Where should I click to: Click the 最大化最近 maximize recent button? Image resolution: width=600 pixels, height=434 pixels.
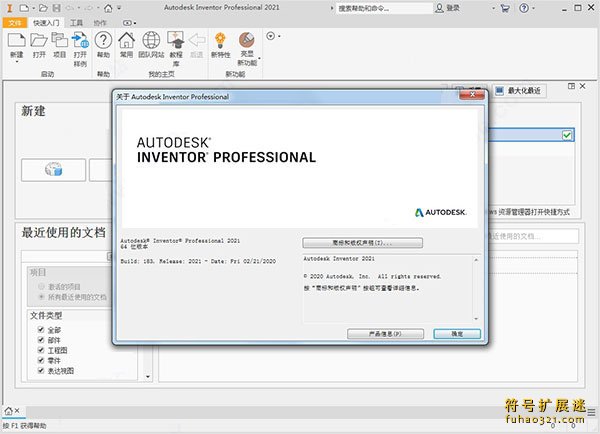[x=518, y=91]
